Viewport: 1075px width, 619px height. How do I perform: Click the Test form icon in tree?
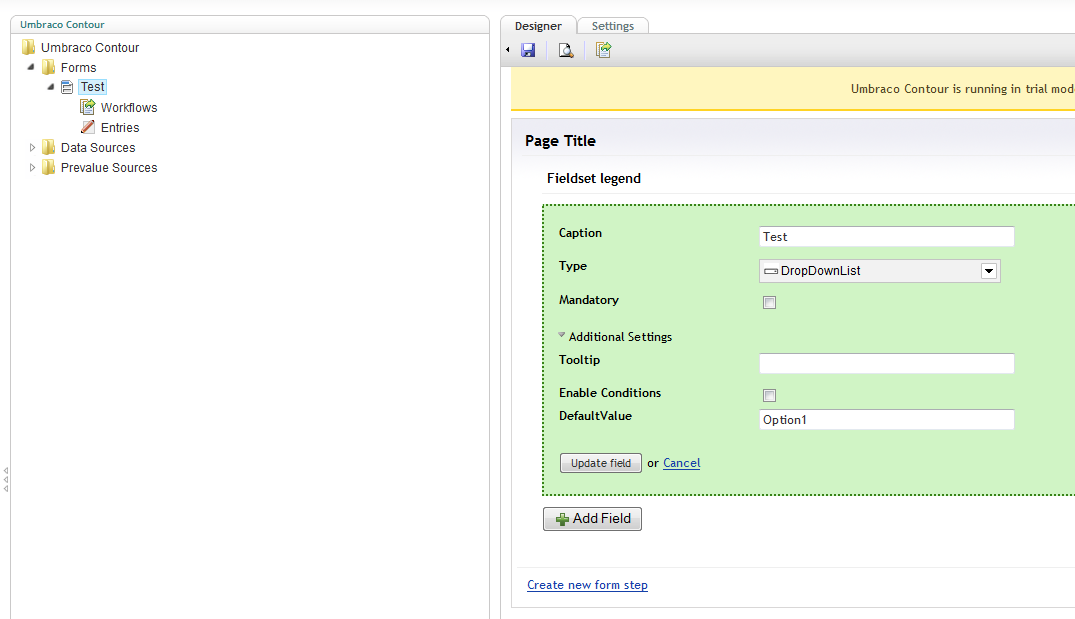67,87
